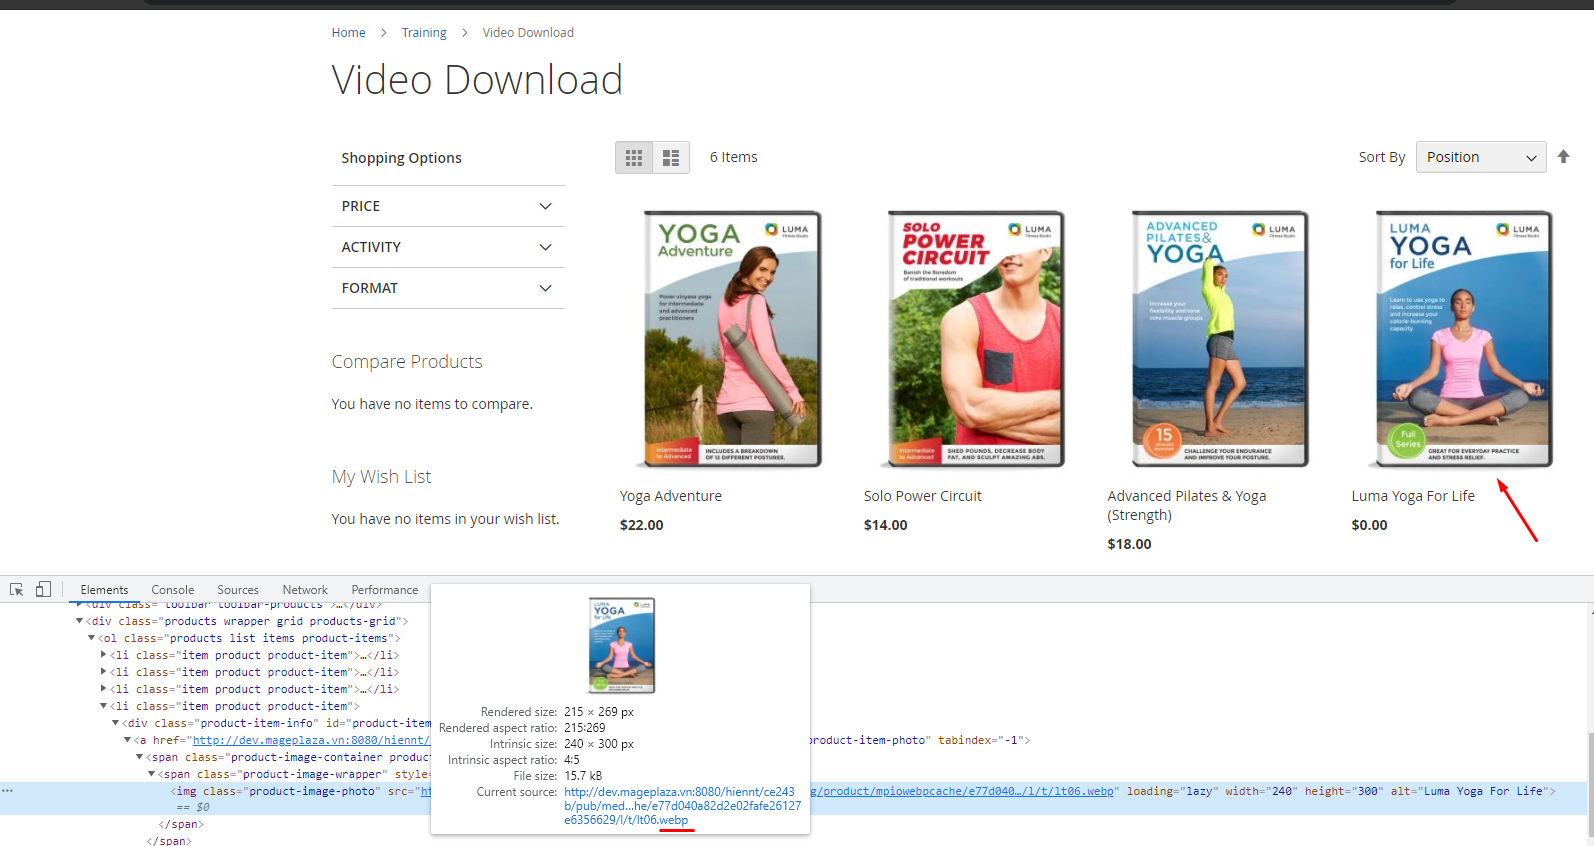Open the Sources tab
1594x846 pixels.
coord(238,590)
